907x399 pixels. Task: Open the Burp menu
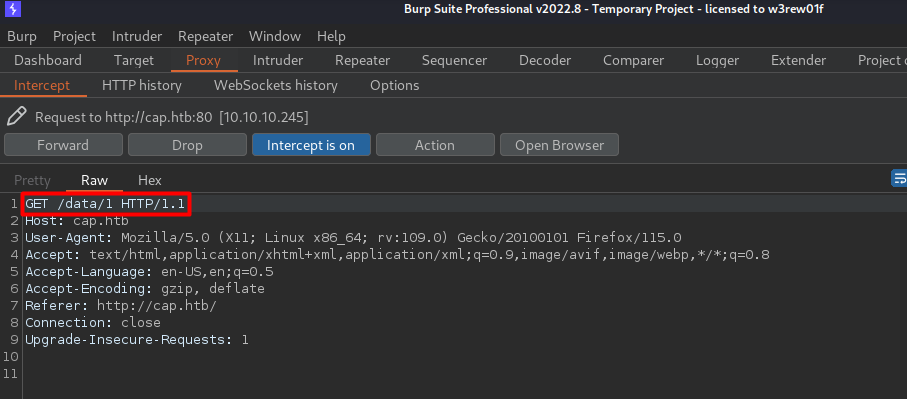point(22,36)
